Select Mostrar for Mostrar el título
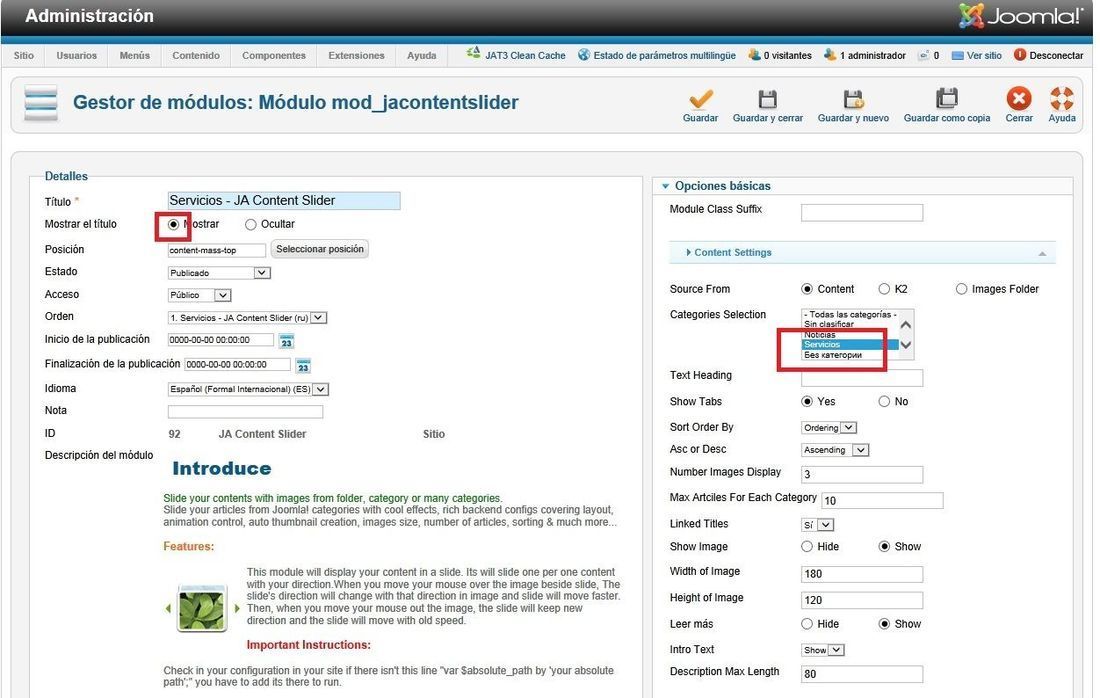The width and height of the screenshot is (1100, 698). [x=173, y=224]
